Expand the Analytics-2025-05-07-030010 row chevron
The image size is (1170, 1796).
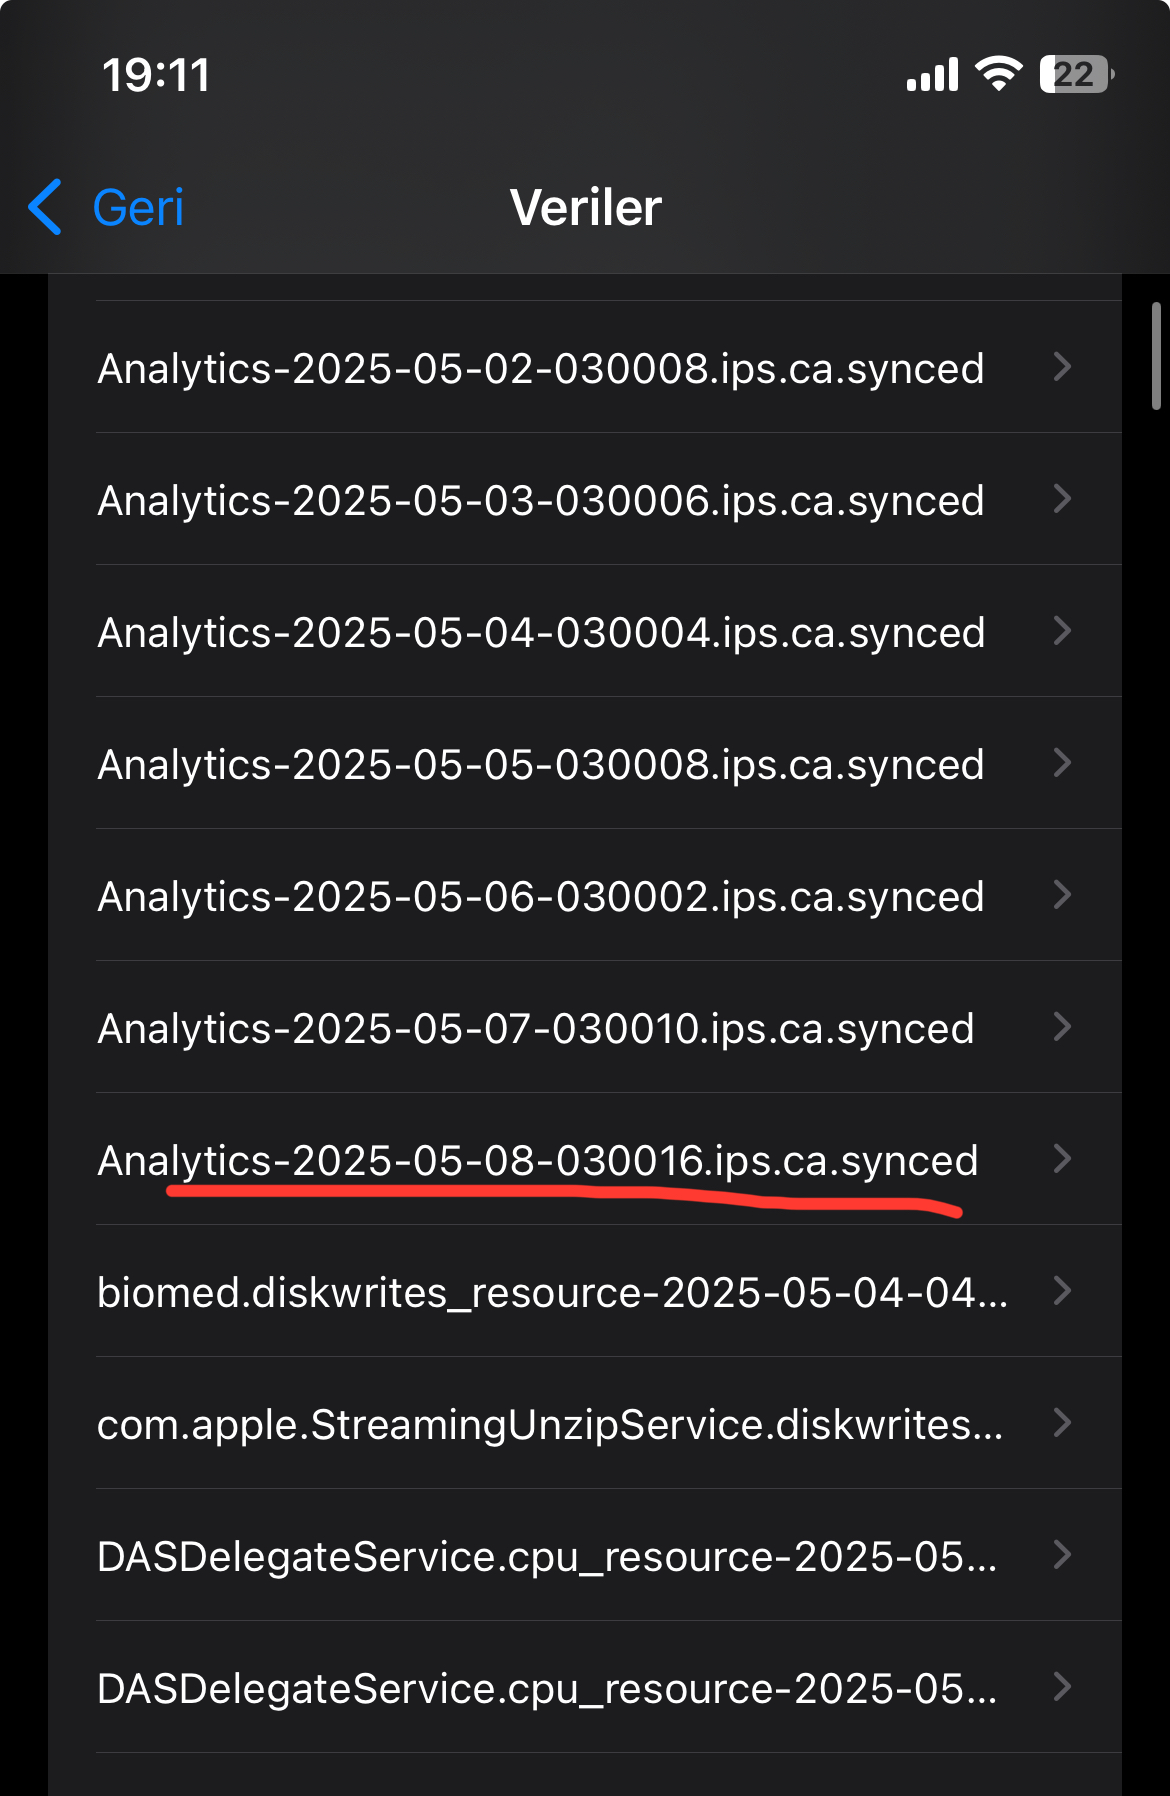[1062, 1027]
